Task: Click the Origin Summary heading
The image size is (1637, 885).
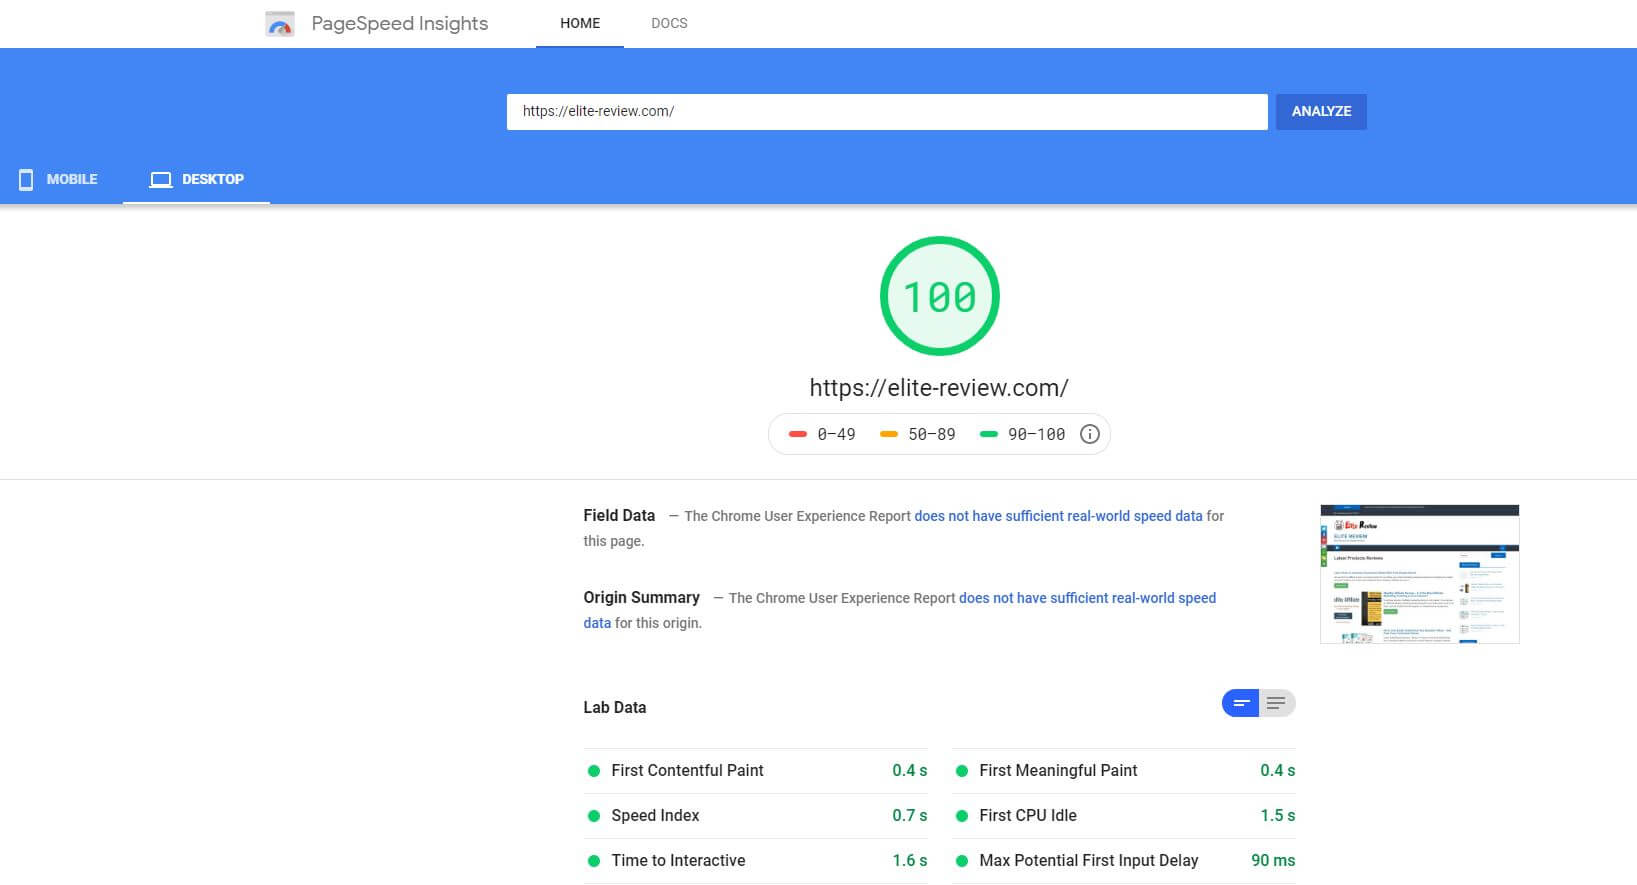Action: [641, 598]
